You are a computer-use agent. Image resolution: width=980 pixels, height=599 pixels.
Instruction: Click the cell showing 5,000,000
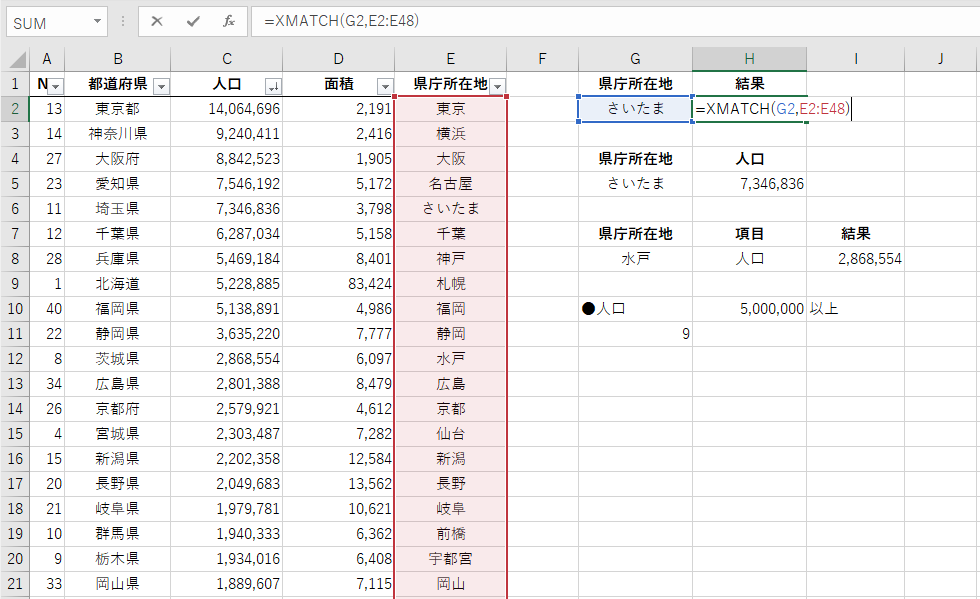coord(747,308)
